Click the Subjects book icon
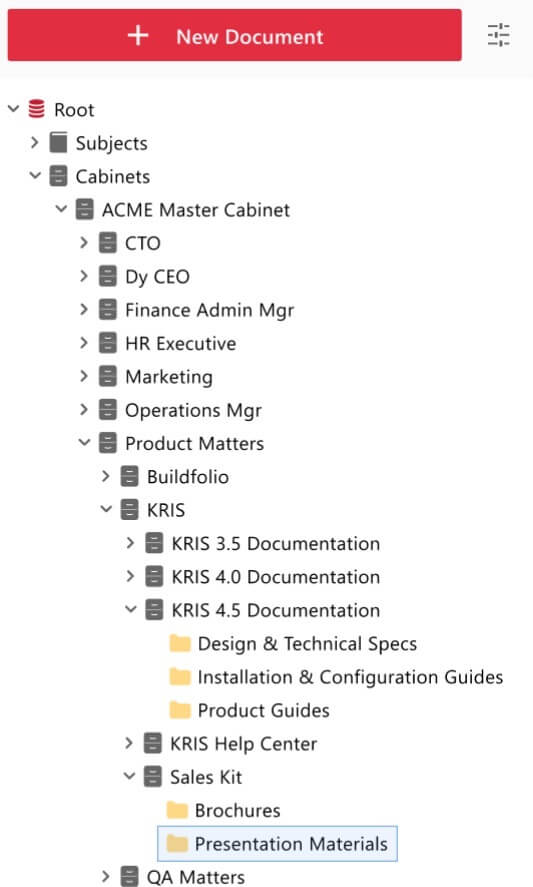The image size is (533, 887). click(58, 143)
